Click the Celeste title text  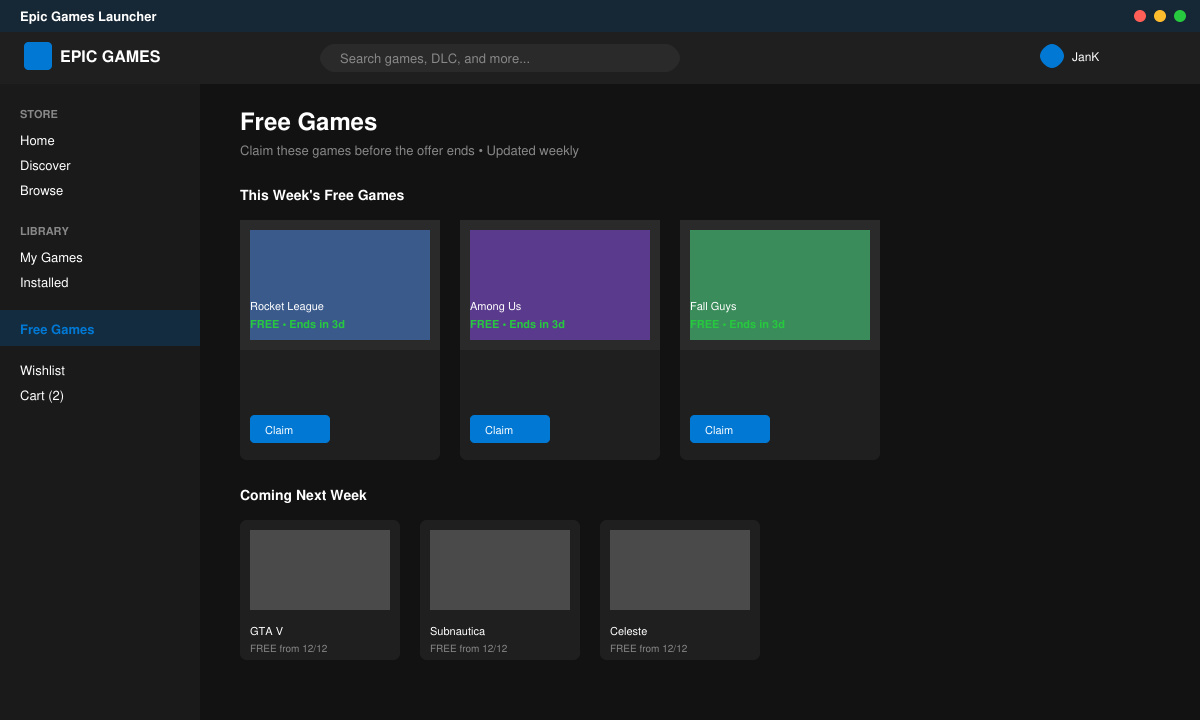628,631
